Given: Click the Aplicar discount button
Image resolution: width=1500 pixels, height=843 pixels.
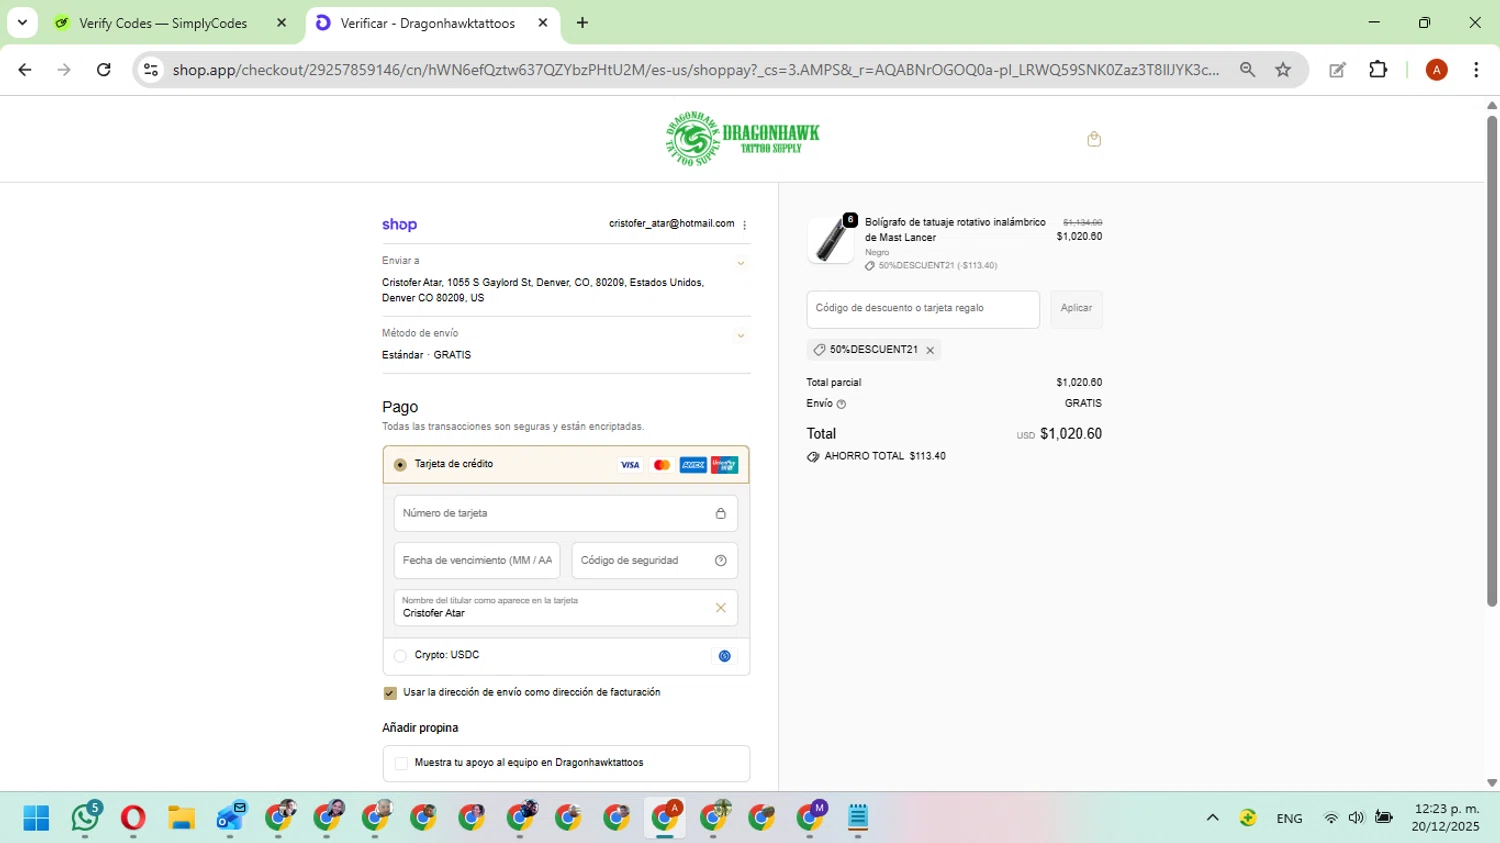Looking at the screenshot, I should [x=1076, y=309].
